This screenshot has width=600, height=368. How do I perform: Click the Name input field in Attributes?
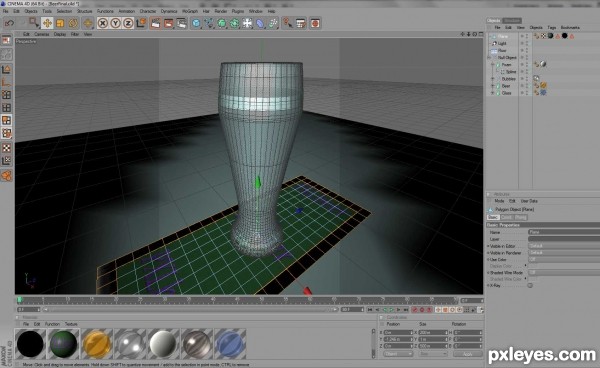pos(564,232)
